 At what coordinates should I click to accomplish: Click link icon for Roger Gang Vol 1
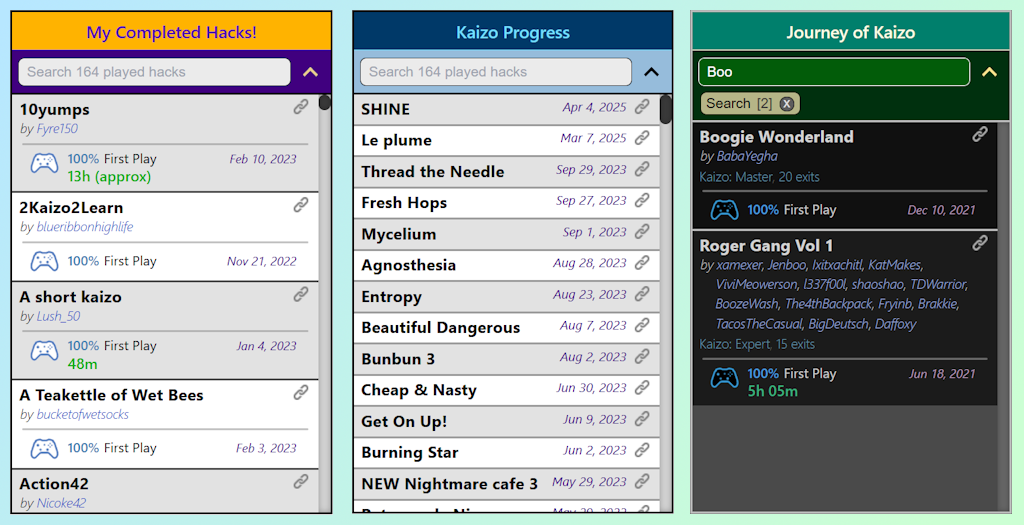coord(981,243)
